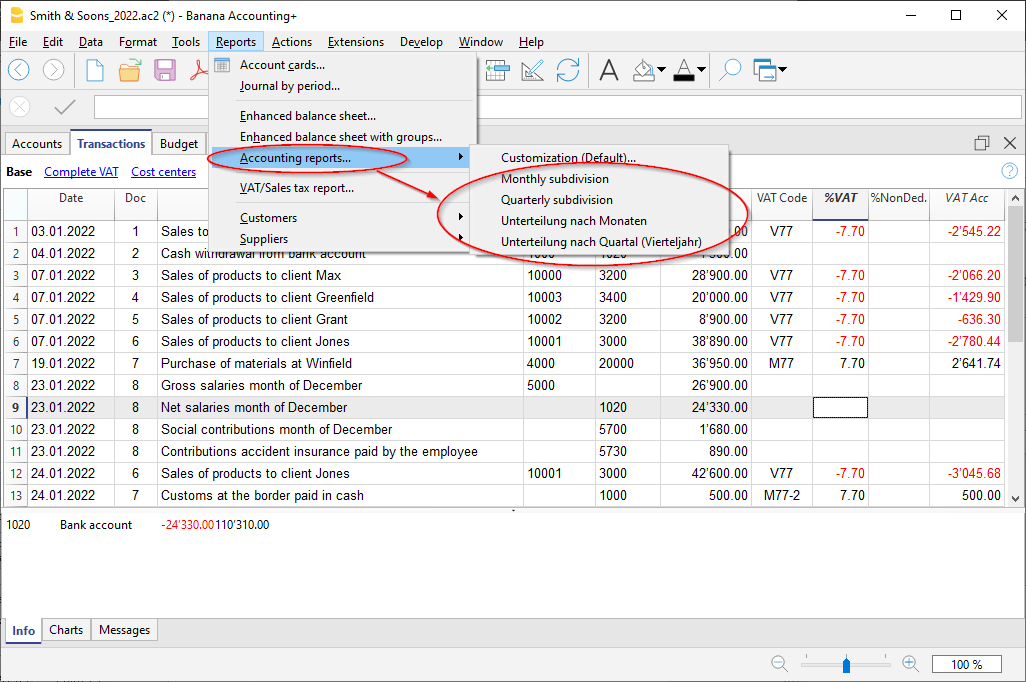The width and height of the screenshot is (1026, 682).
Task: Open a file with the folder icon
Action: [x=130, y=70]
